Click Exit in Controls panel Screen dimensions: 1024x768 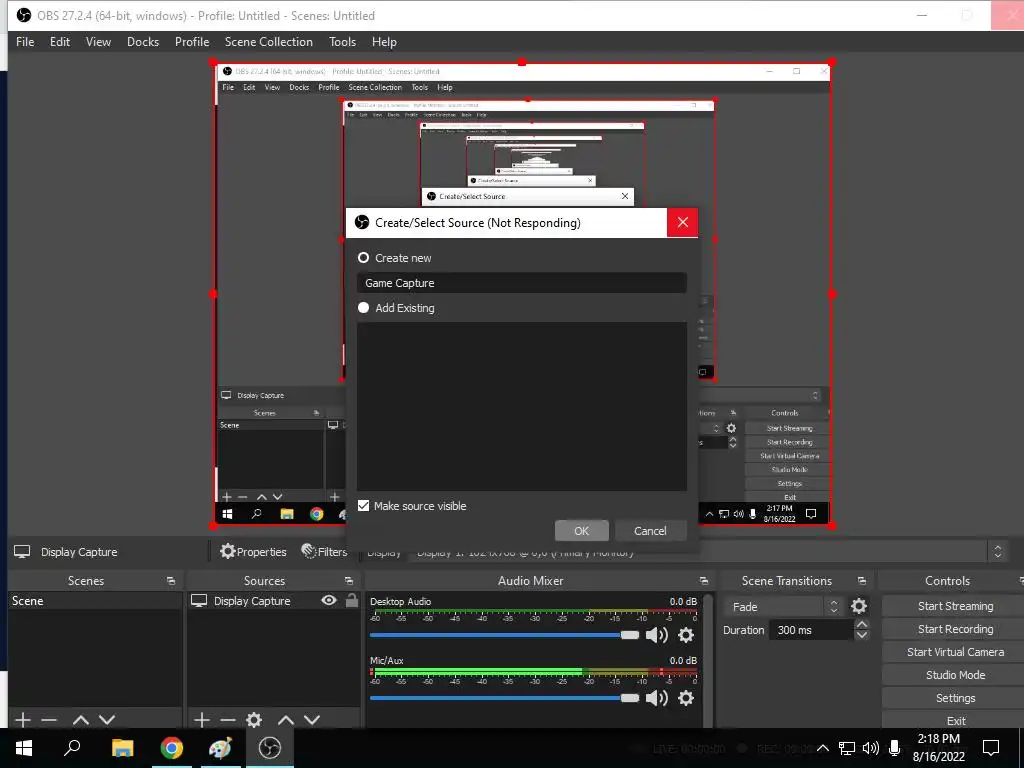(955, 720)
